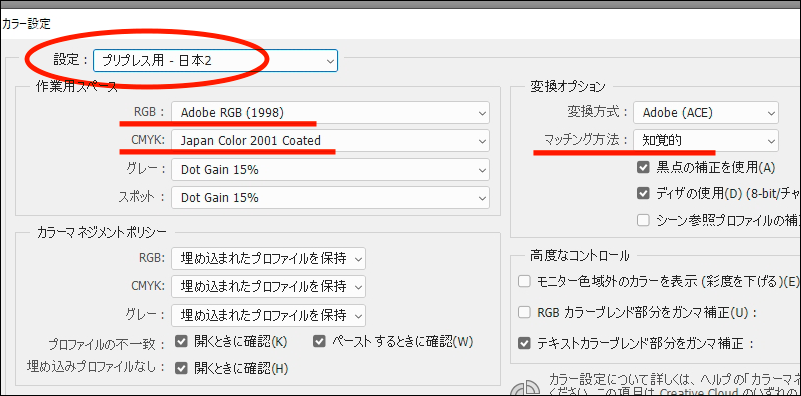
Task: Open the 設定 preset dropdown
Action: coord(215,60)
